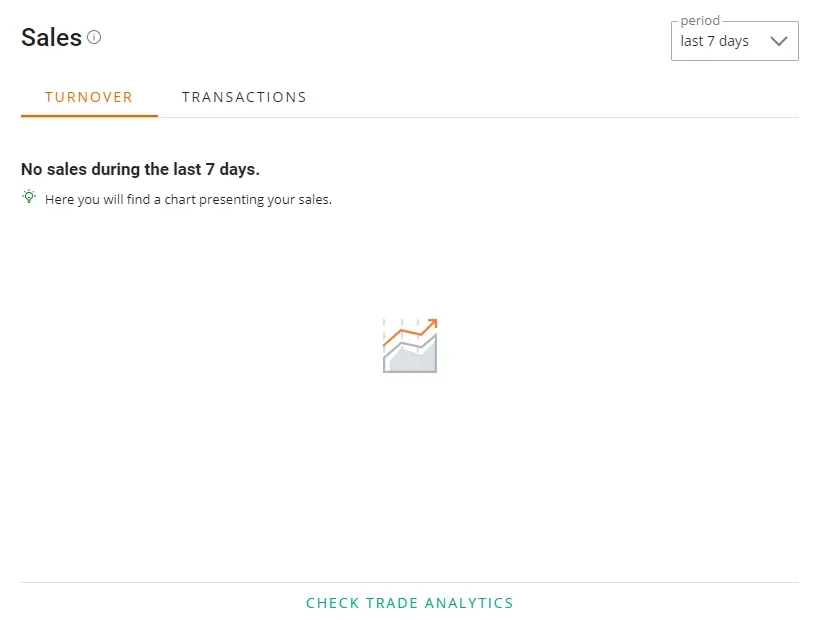Click the Sales section heading
819x620 pixels.
pyautogui.click(x=51, y=38)
